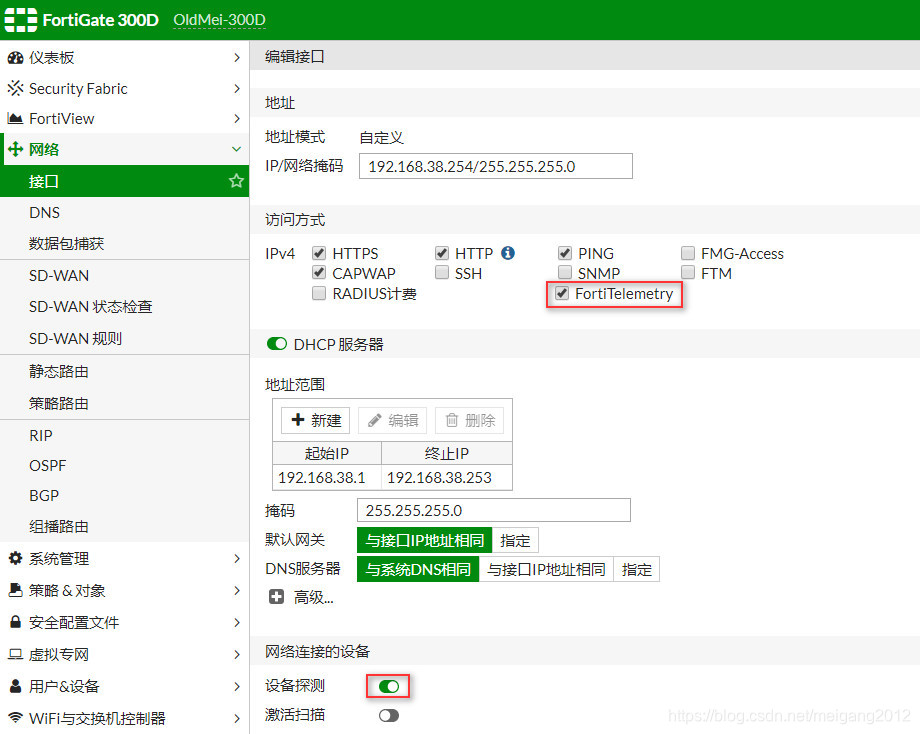
Task: Click the 掩码 input field
Action: point(494,510)
